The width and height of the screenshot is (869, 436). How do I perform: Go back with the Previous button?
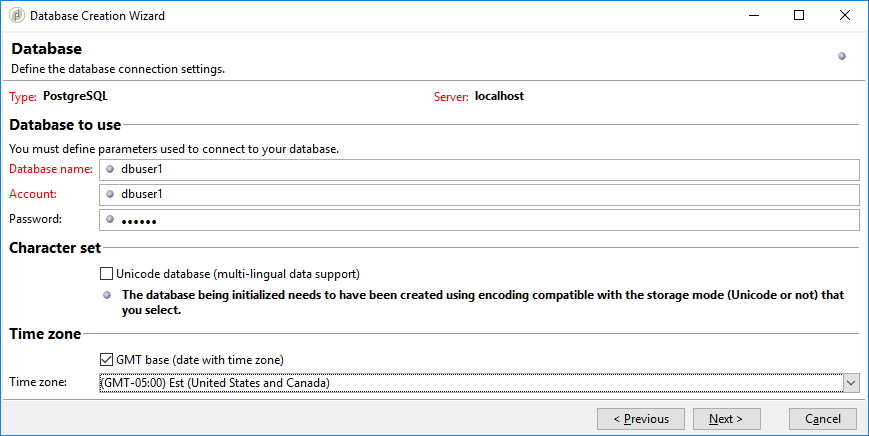(x=640, y=419)
